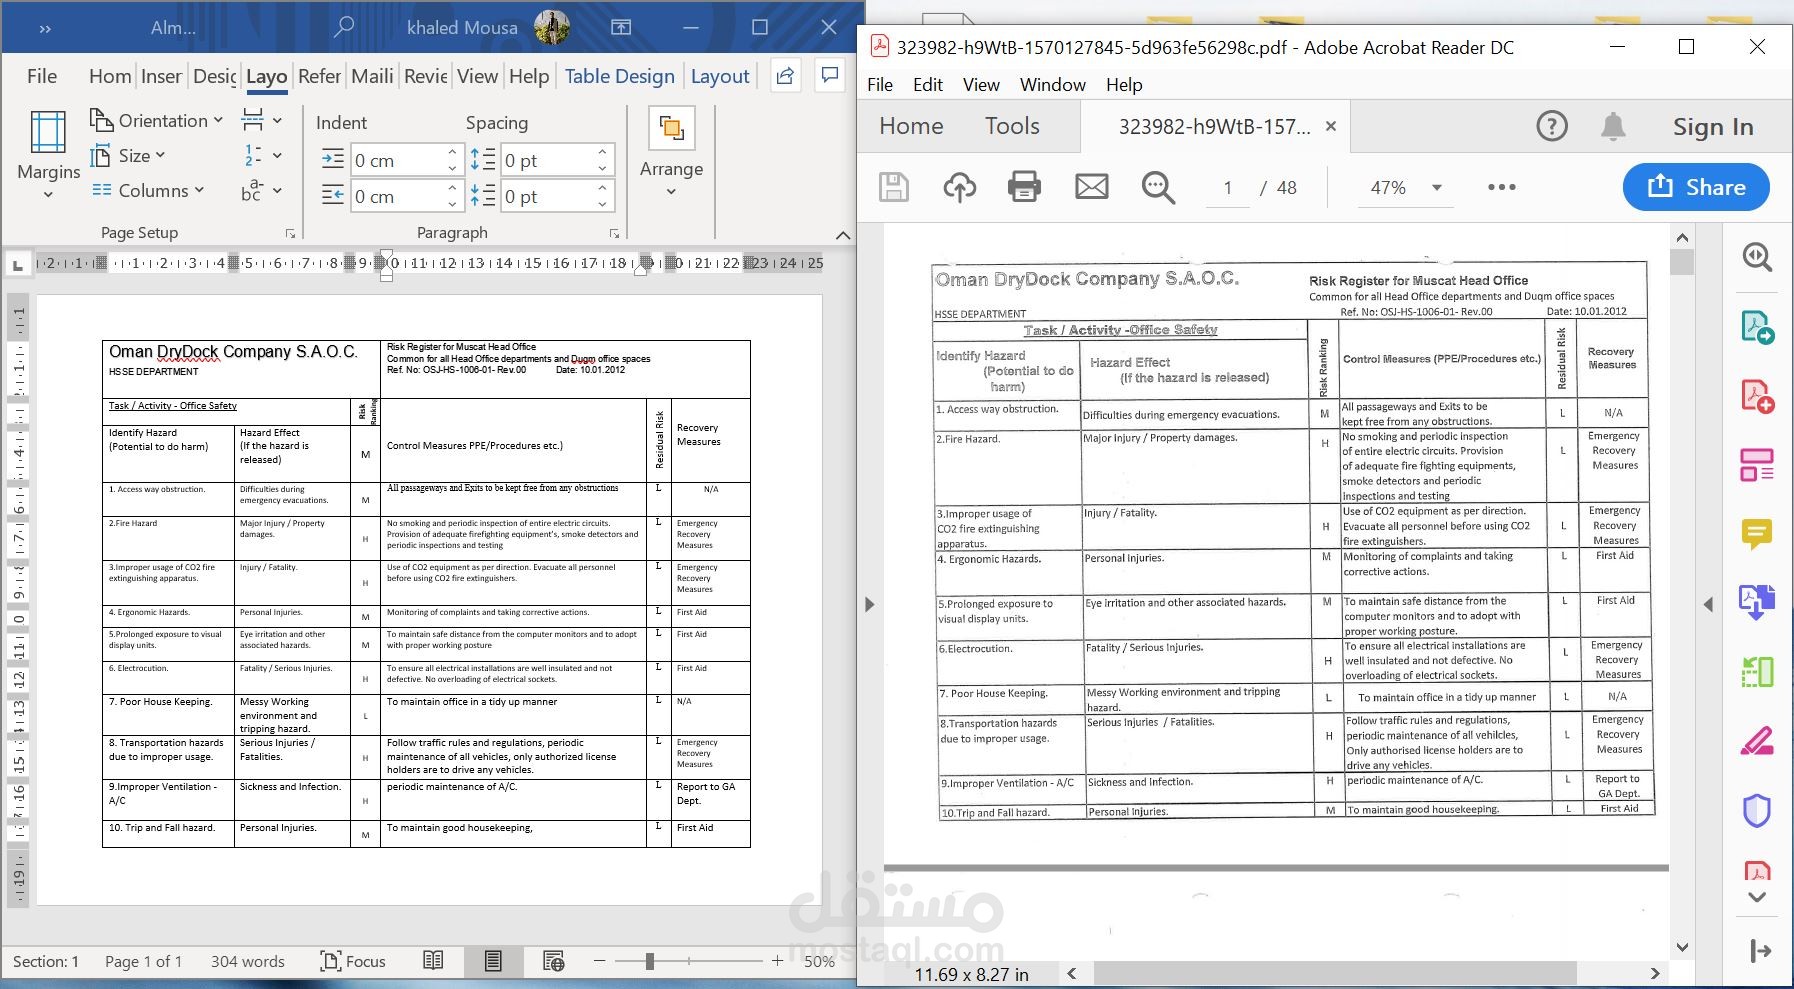Switch Word to Read Mode view icon
Viewport: 1794px width, 989px height.
[x=433, y=961]
